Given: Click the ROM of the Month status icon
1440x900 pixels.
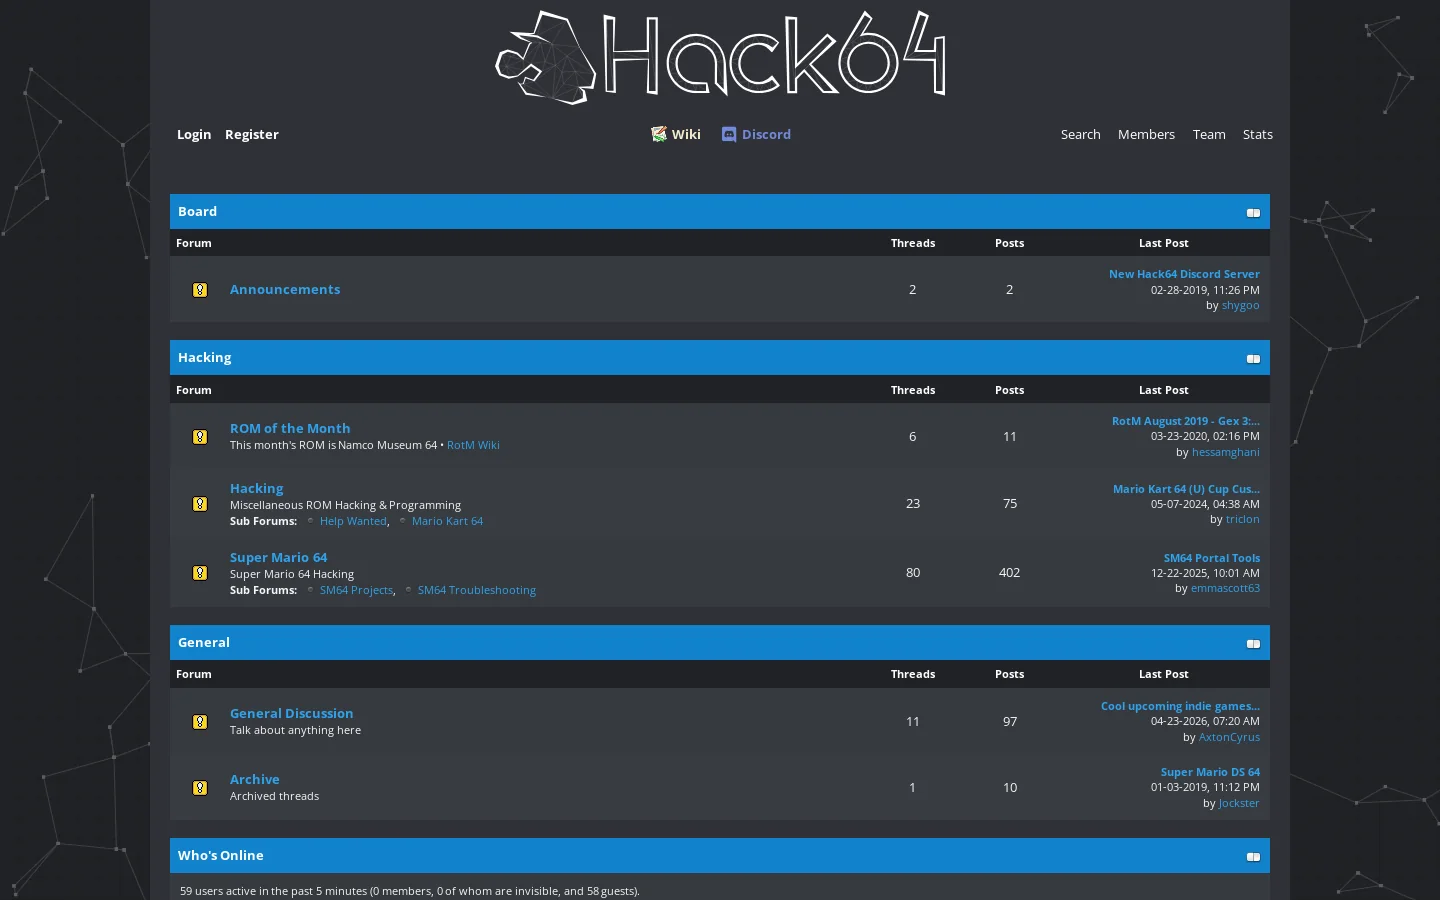Looking at the screenshot, I should 200,437.
